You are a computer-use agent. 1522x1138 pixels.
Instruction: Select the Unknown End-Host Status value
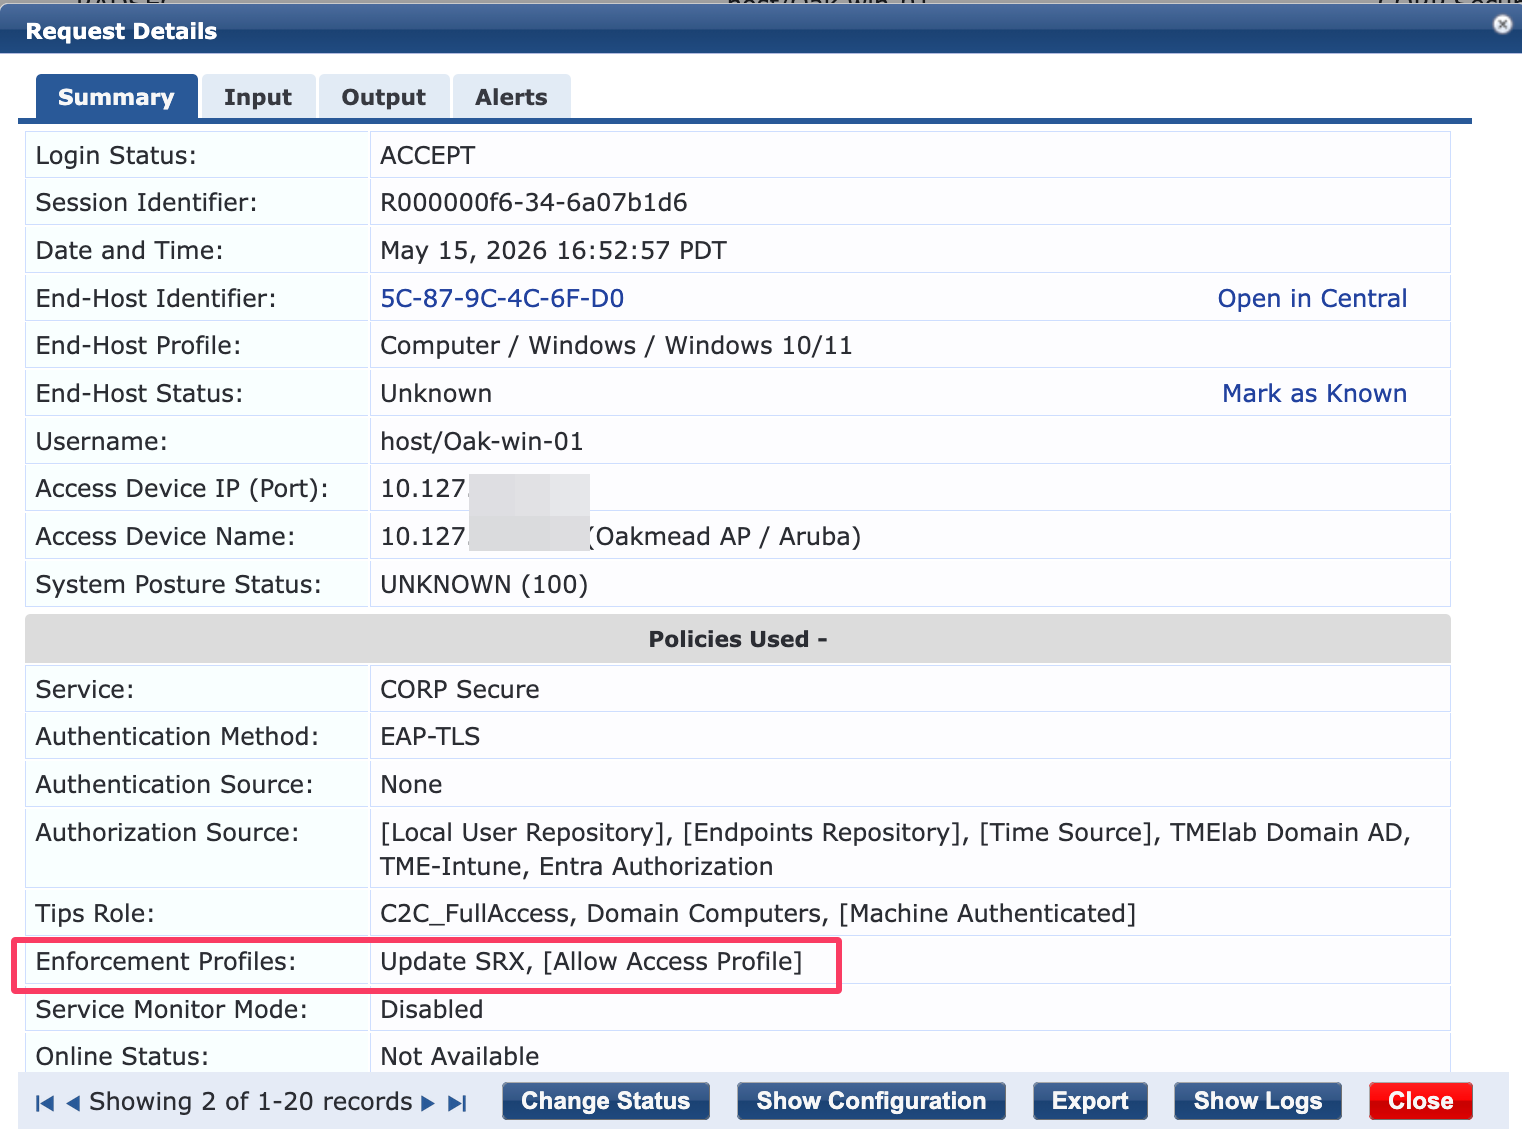click(x=436, y=393)
